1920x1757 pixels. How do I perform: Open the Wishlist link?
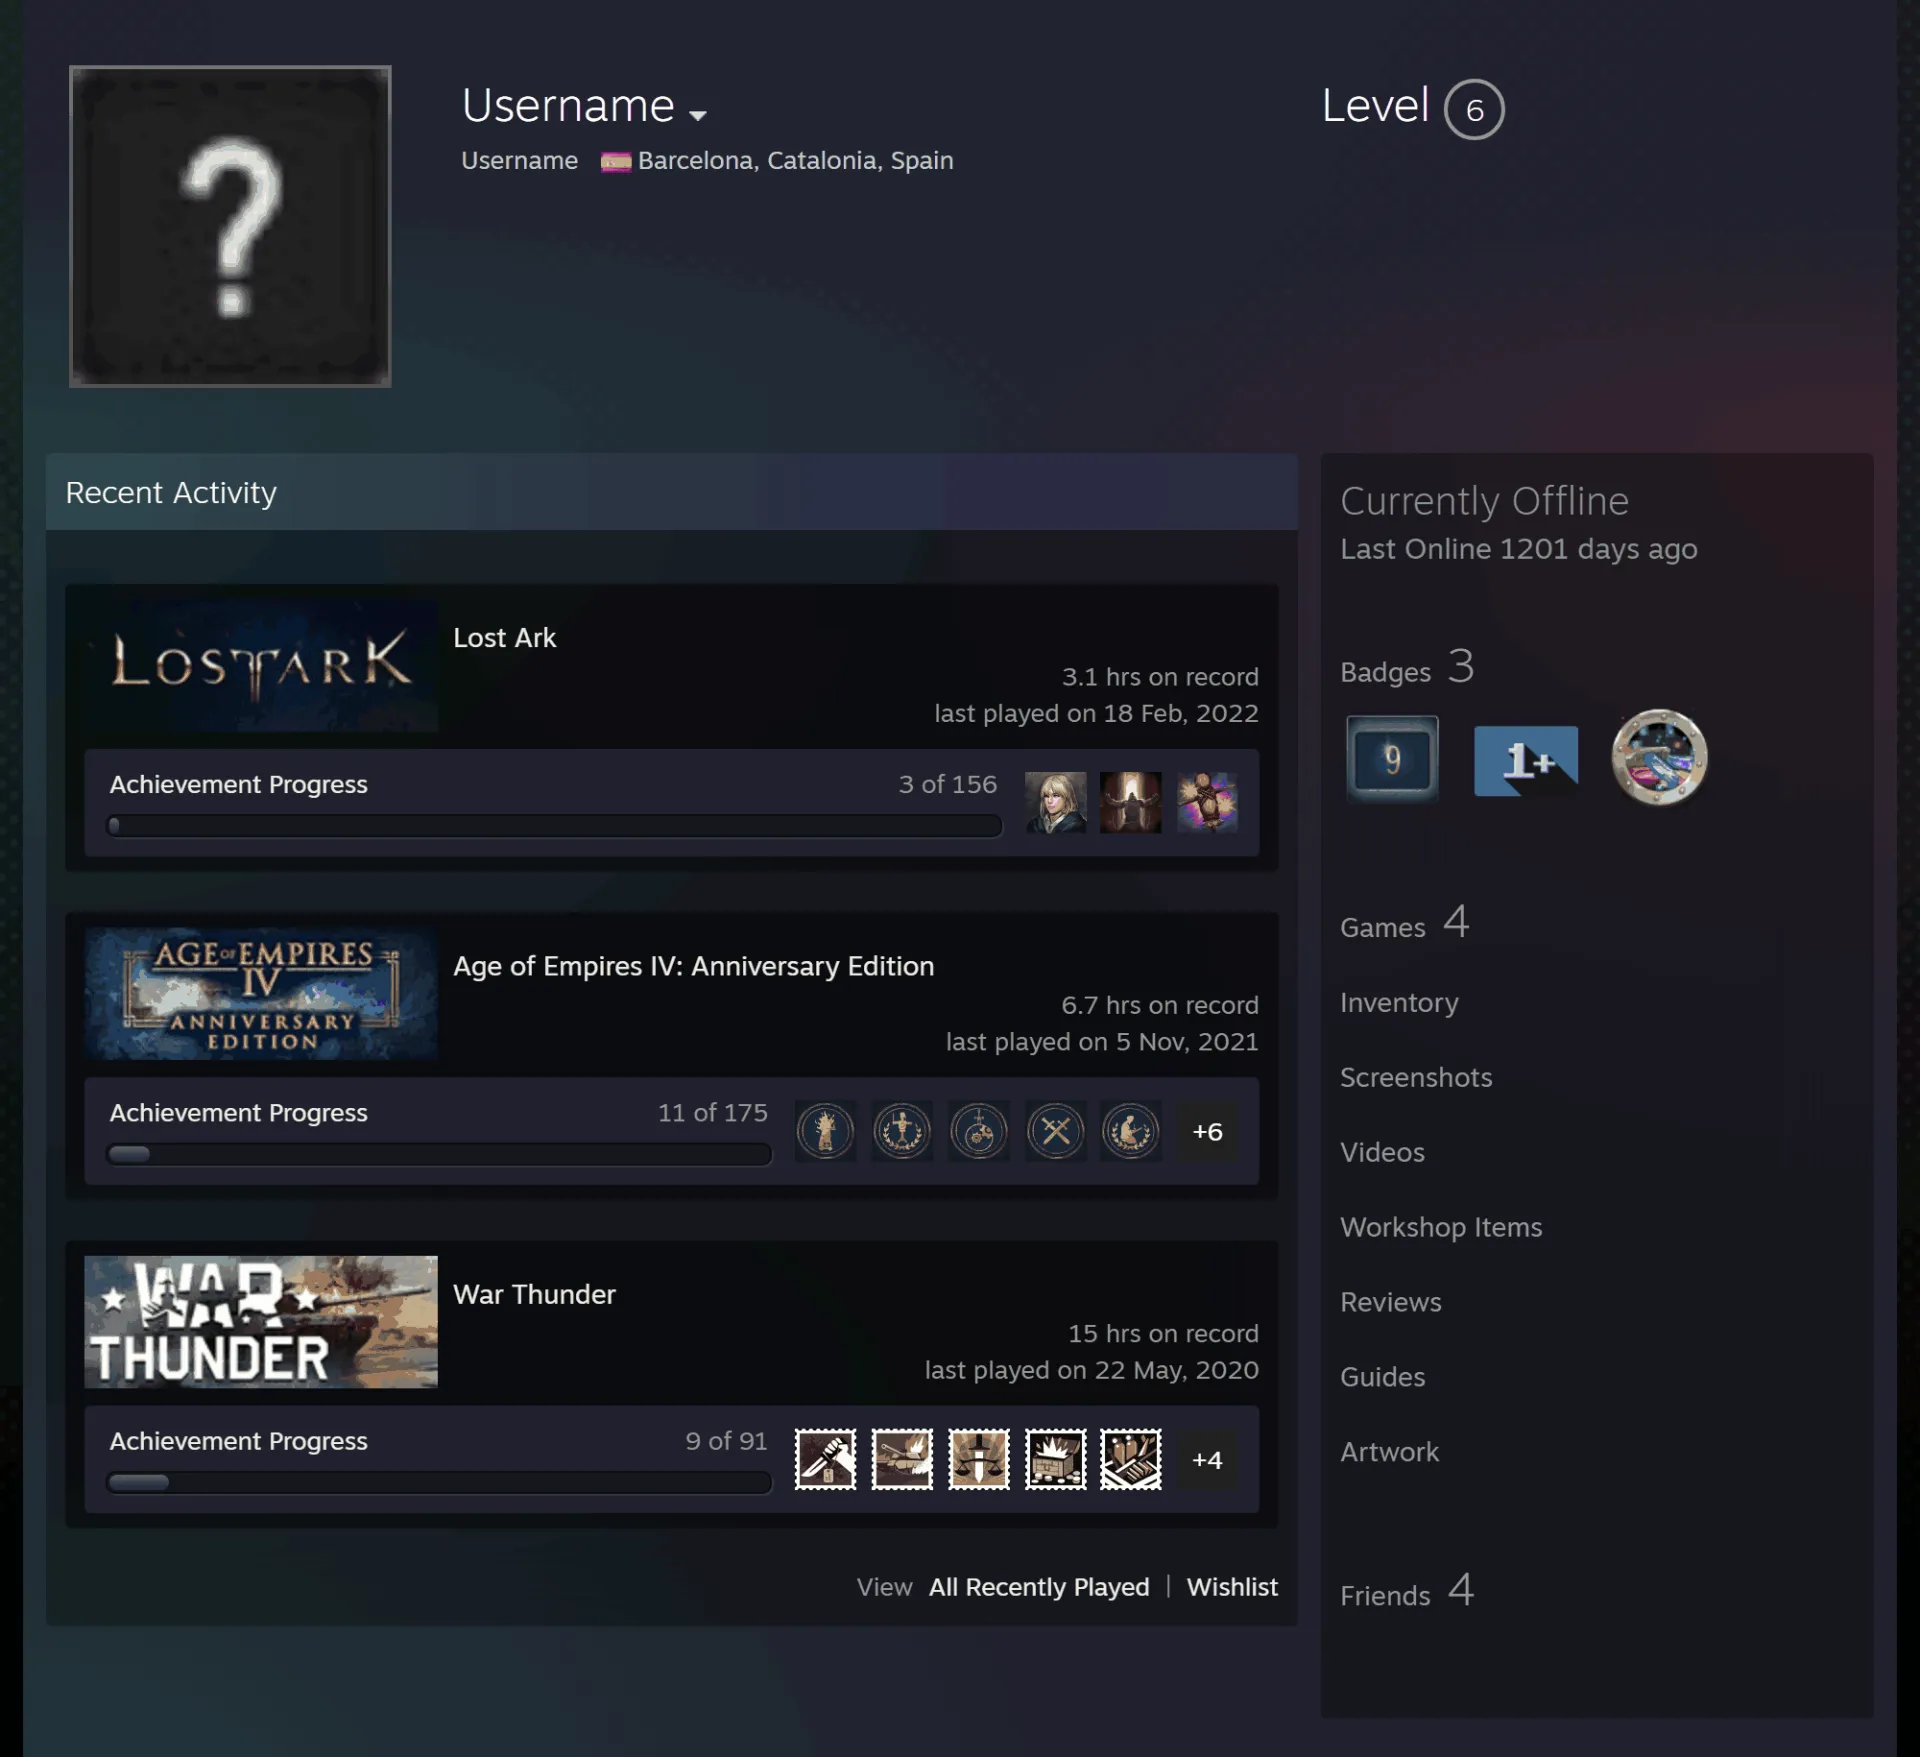click(x=1232, y=1587)
